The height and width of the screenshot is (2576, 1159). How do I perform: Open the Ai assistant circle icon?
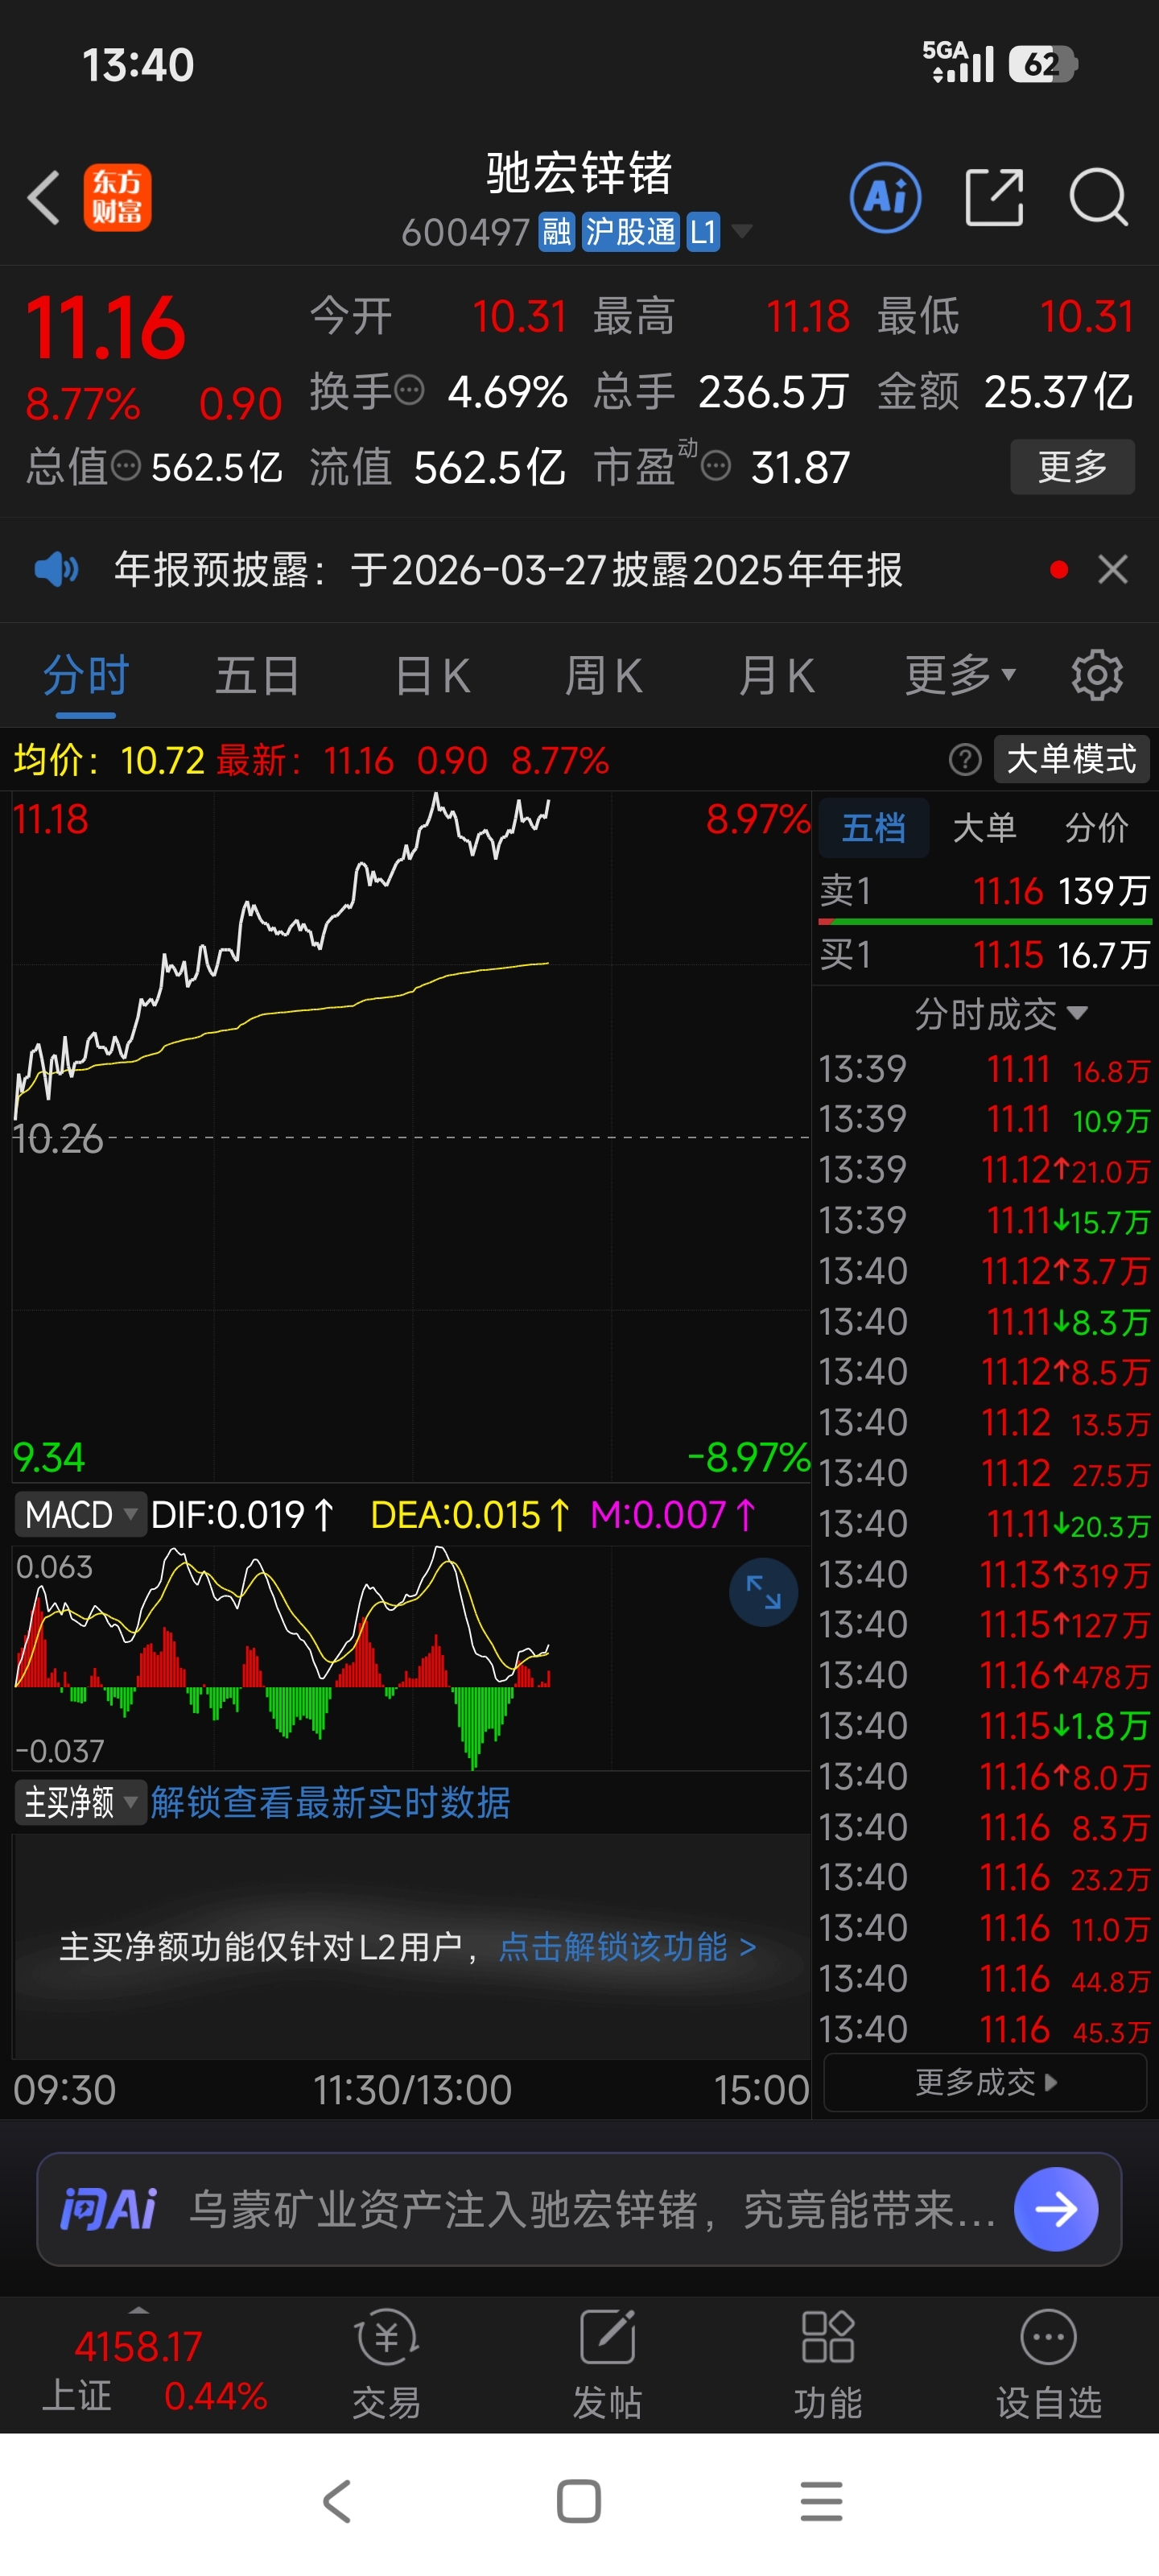tap(885, 197)
